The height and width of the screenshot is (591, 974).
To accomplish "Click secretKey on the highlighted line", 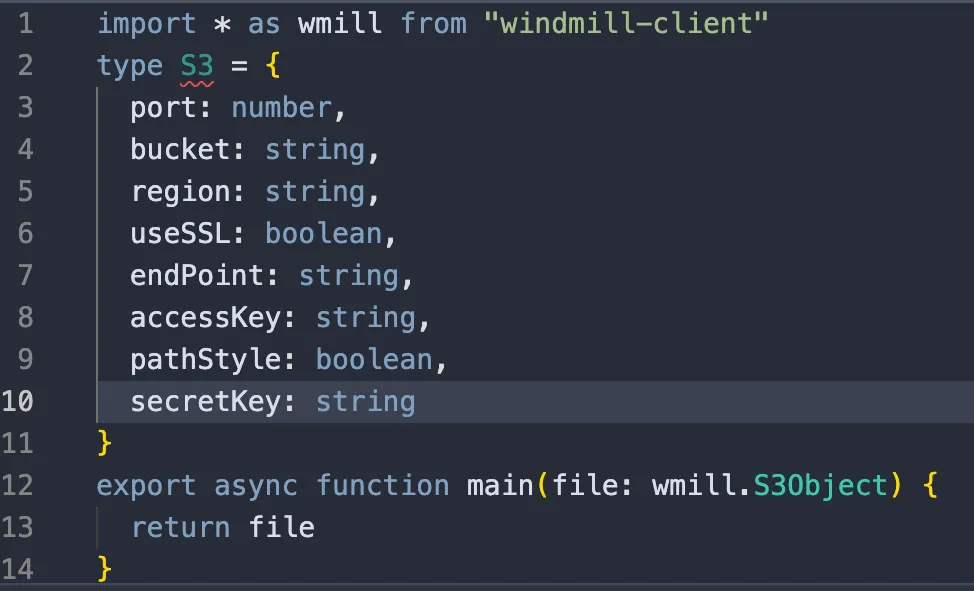I will 204,401.
